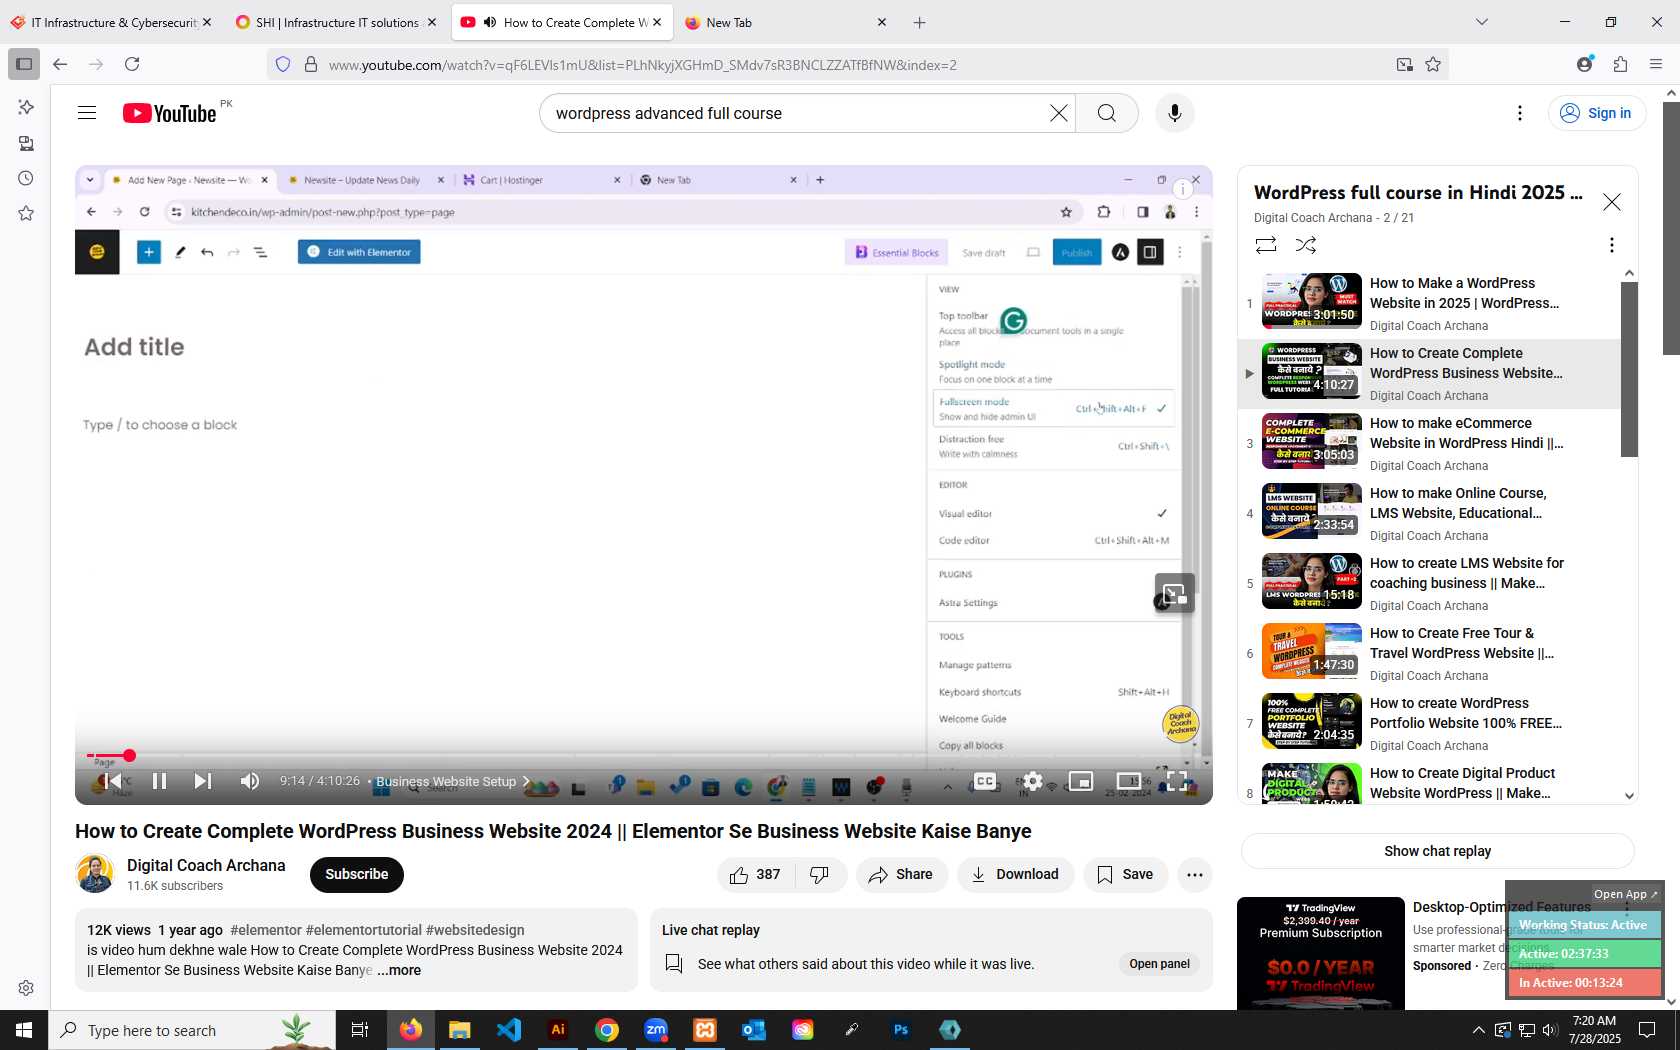Clear the YouTube search box text

point(1058,113)
